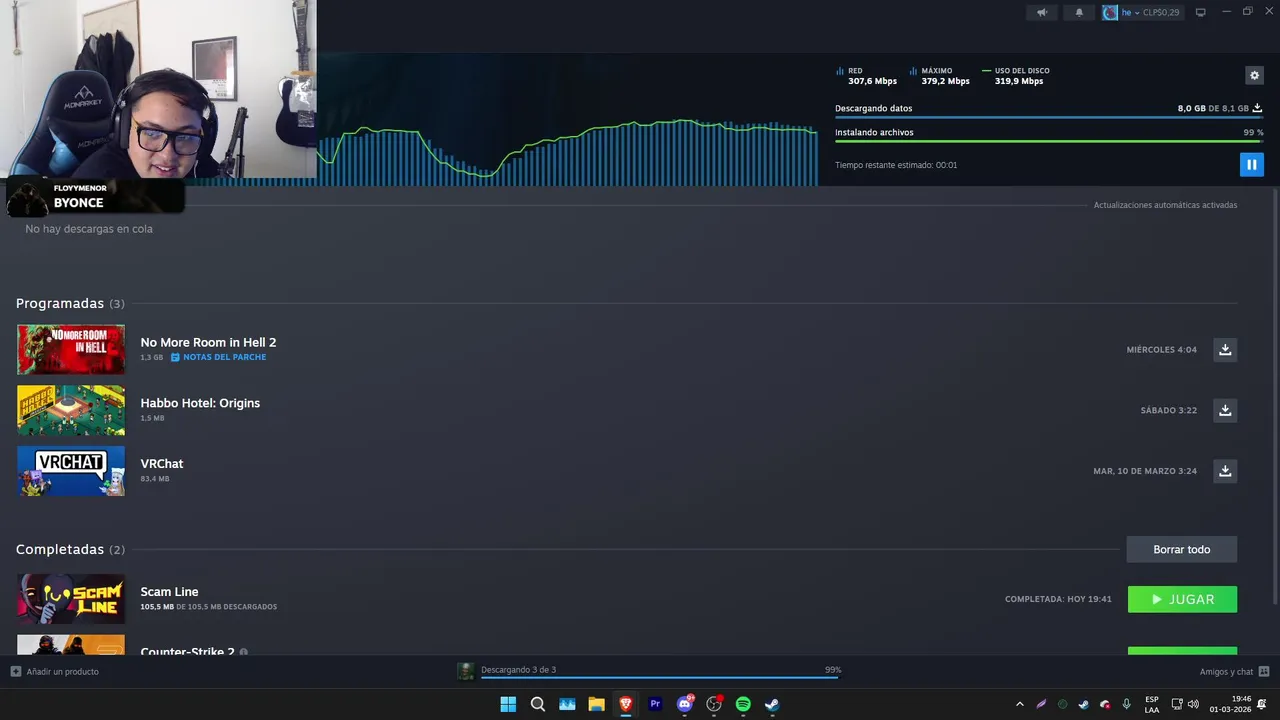Click the Descargando datos progress bar

click(x=1048, y=118)
